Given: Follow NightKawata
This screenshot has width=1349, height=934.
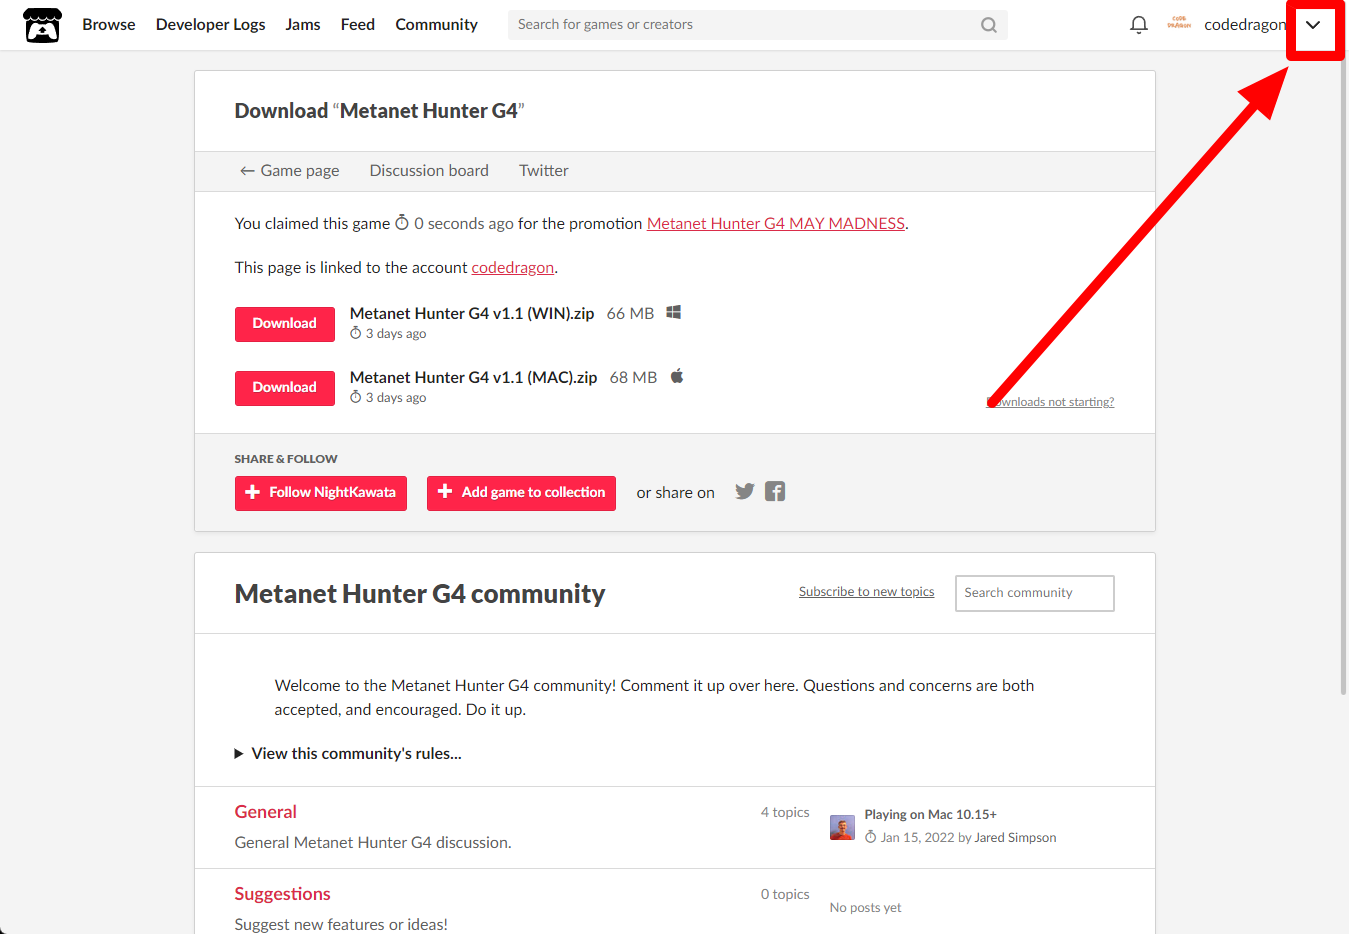Looking at the screenshot, I should 321,493.
